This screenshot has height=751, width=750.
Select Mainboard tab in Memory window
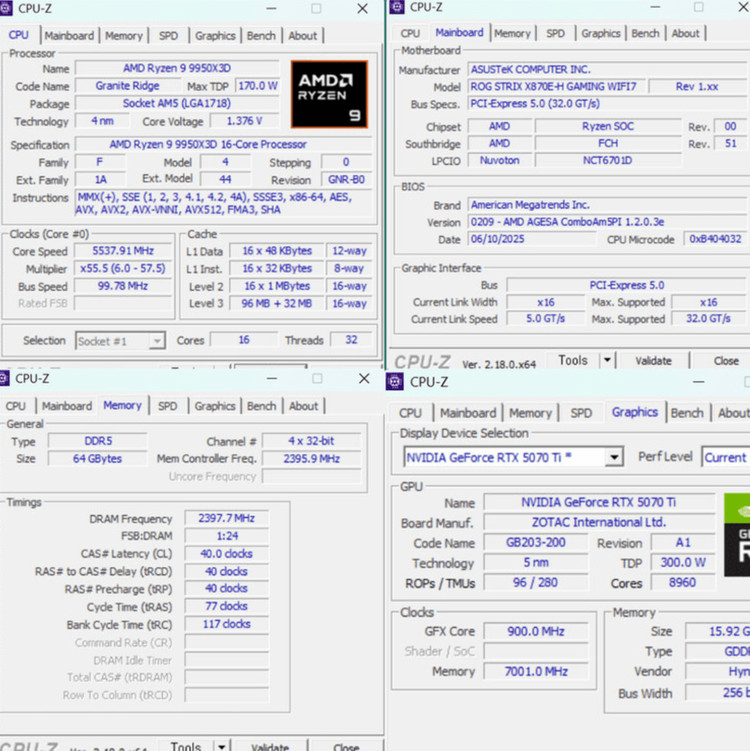tap(67, 406)
